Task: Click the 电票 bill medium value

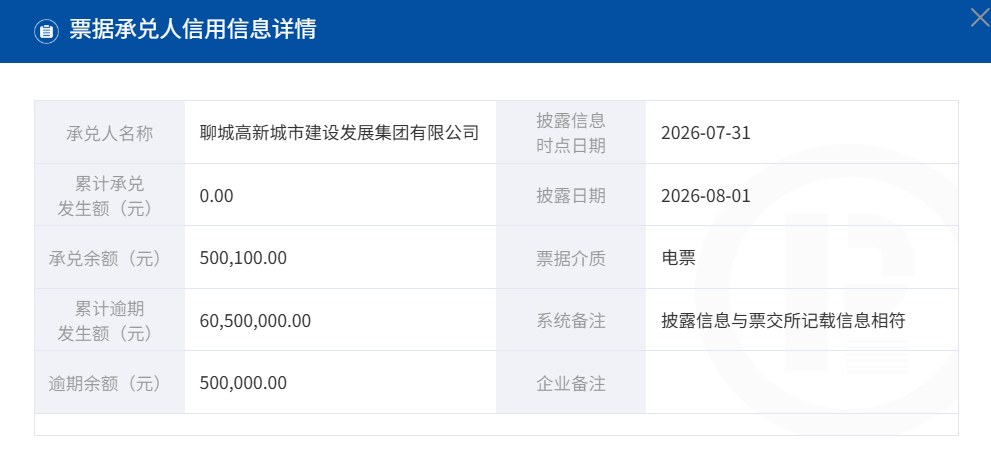Action: (x=678, y=258)
